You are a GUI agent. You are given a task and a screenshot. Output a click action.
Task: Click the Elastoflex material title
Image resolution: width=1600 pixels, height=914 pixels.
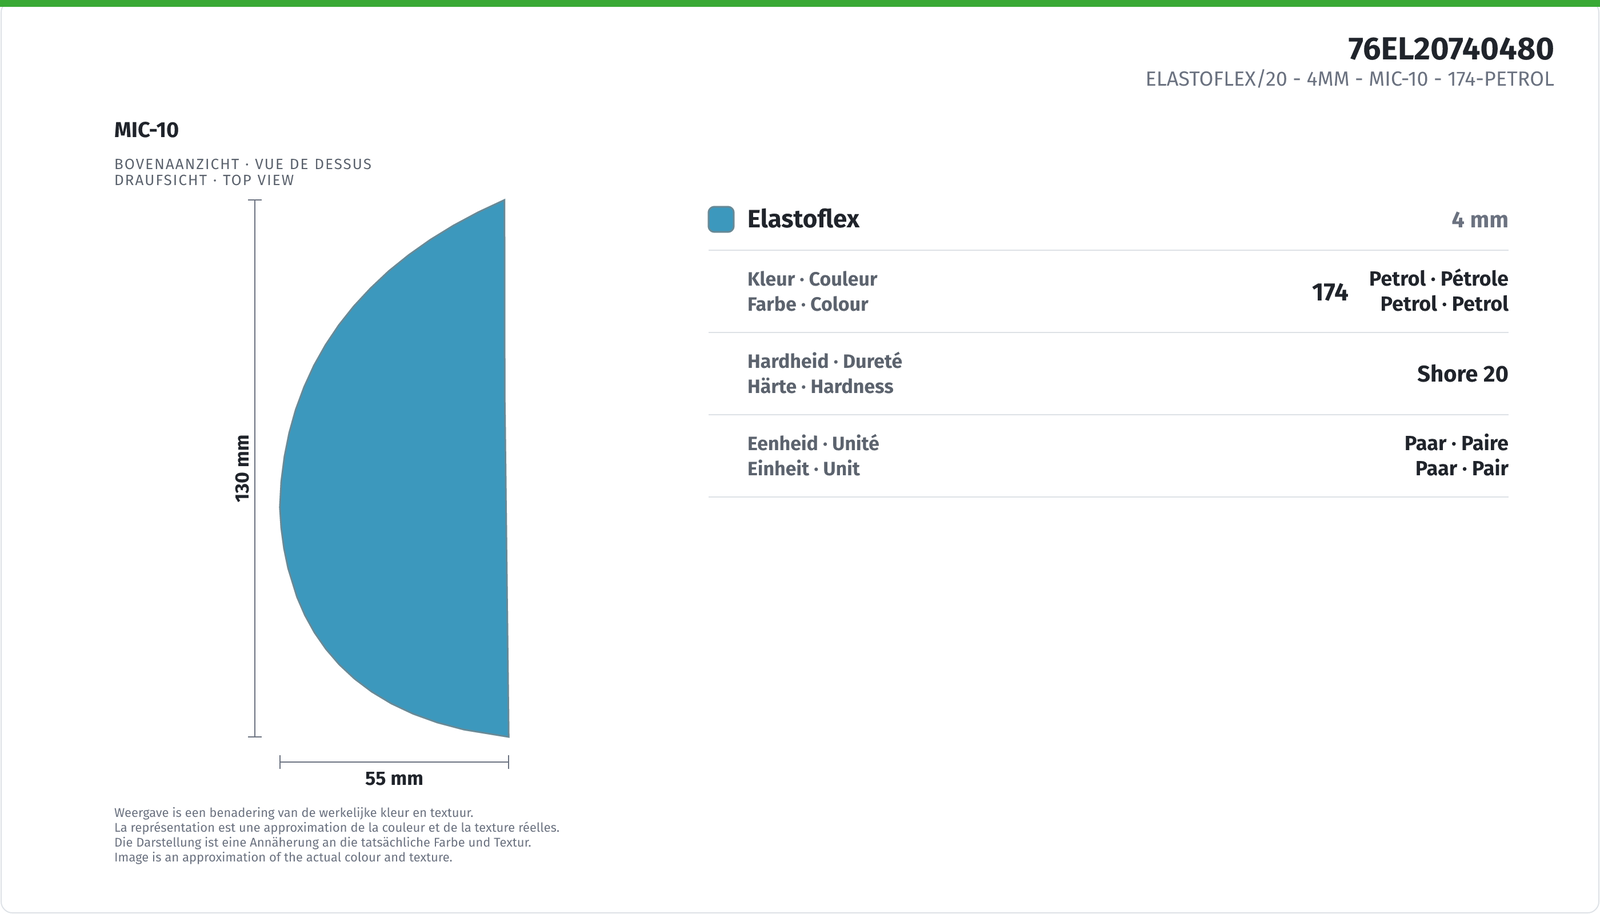803,219
